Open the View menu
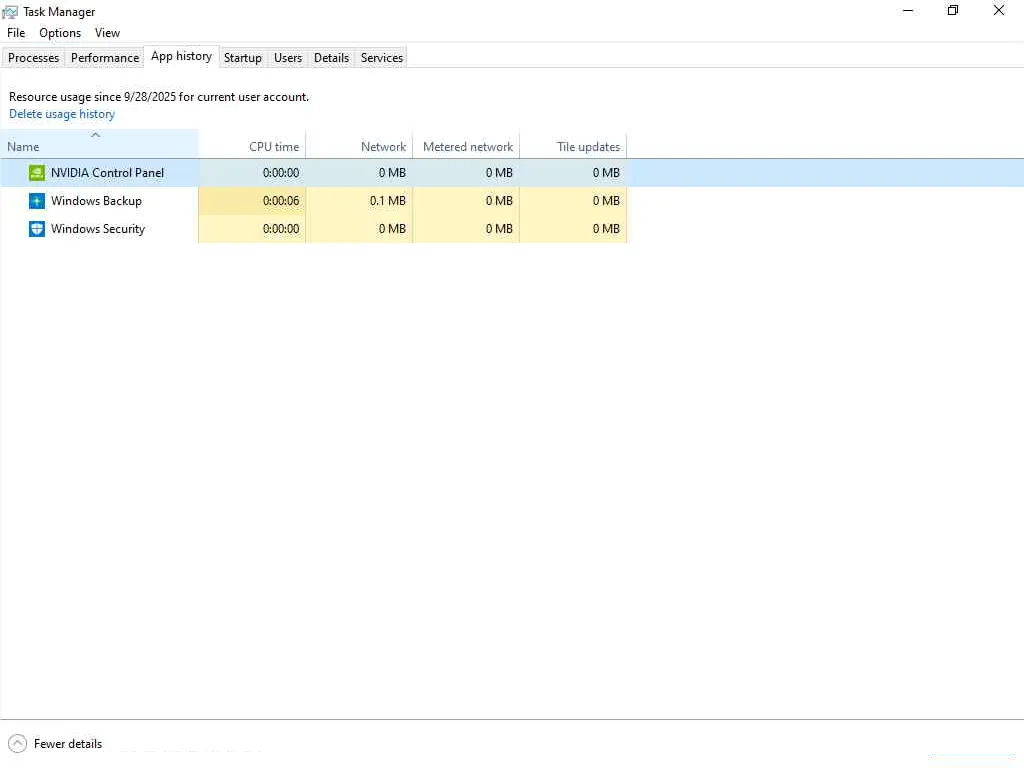1024x768 pixels. (x=107, y=33)
